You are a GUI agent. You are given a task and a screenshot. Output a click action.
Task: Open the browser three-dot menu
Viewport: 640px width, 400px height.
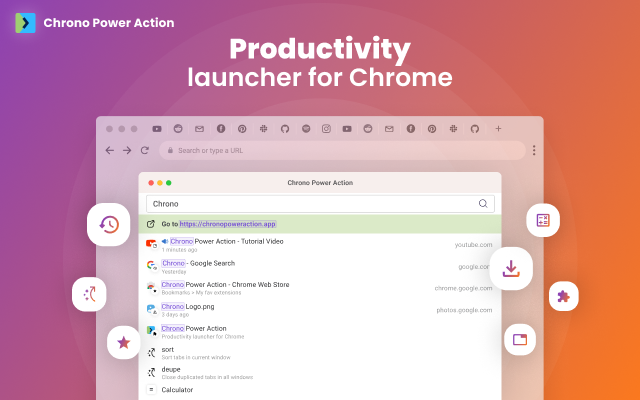534,150
